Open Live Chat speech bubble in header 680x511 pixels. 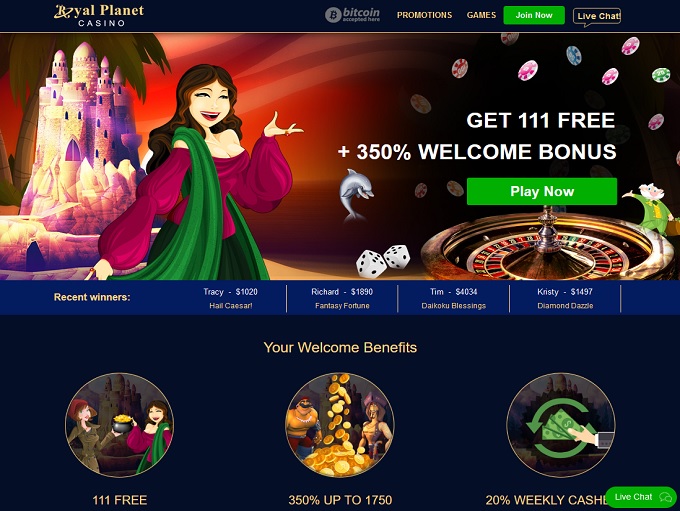597,17
